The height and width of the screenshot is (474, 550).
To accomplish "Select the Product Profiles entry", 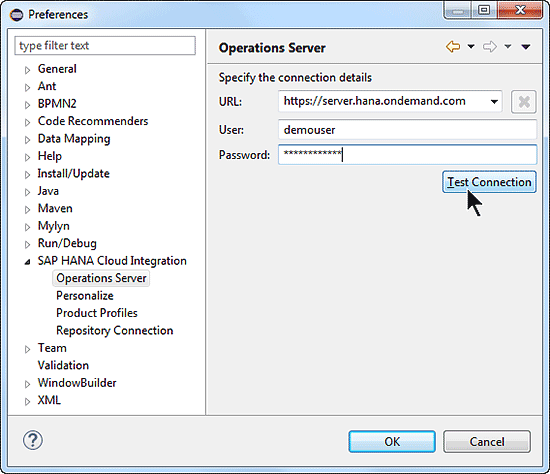I will (97, 313).
